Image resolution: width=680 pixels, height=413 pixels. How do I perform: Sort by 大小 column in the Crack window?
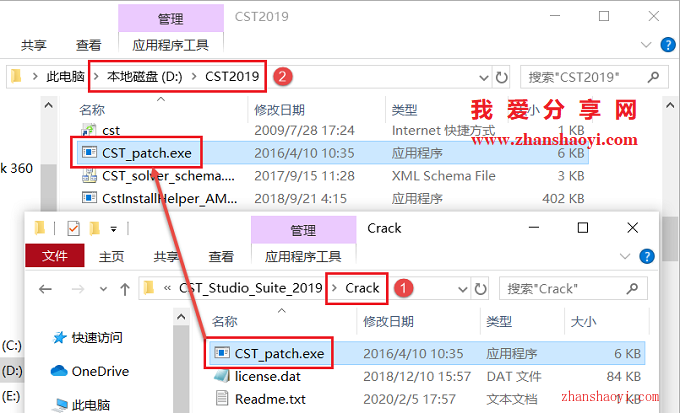click(x=583, y=321)
